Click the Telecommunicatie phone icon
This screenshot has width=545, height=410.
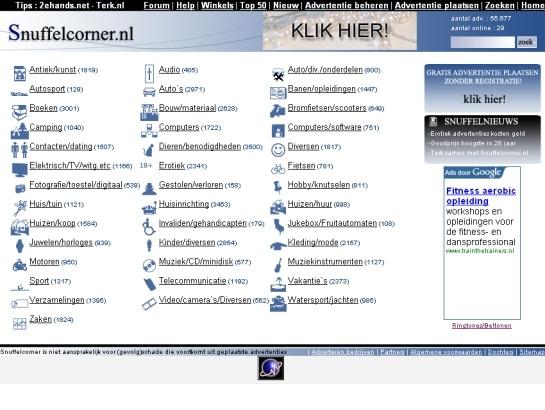(150, 284)
